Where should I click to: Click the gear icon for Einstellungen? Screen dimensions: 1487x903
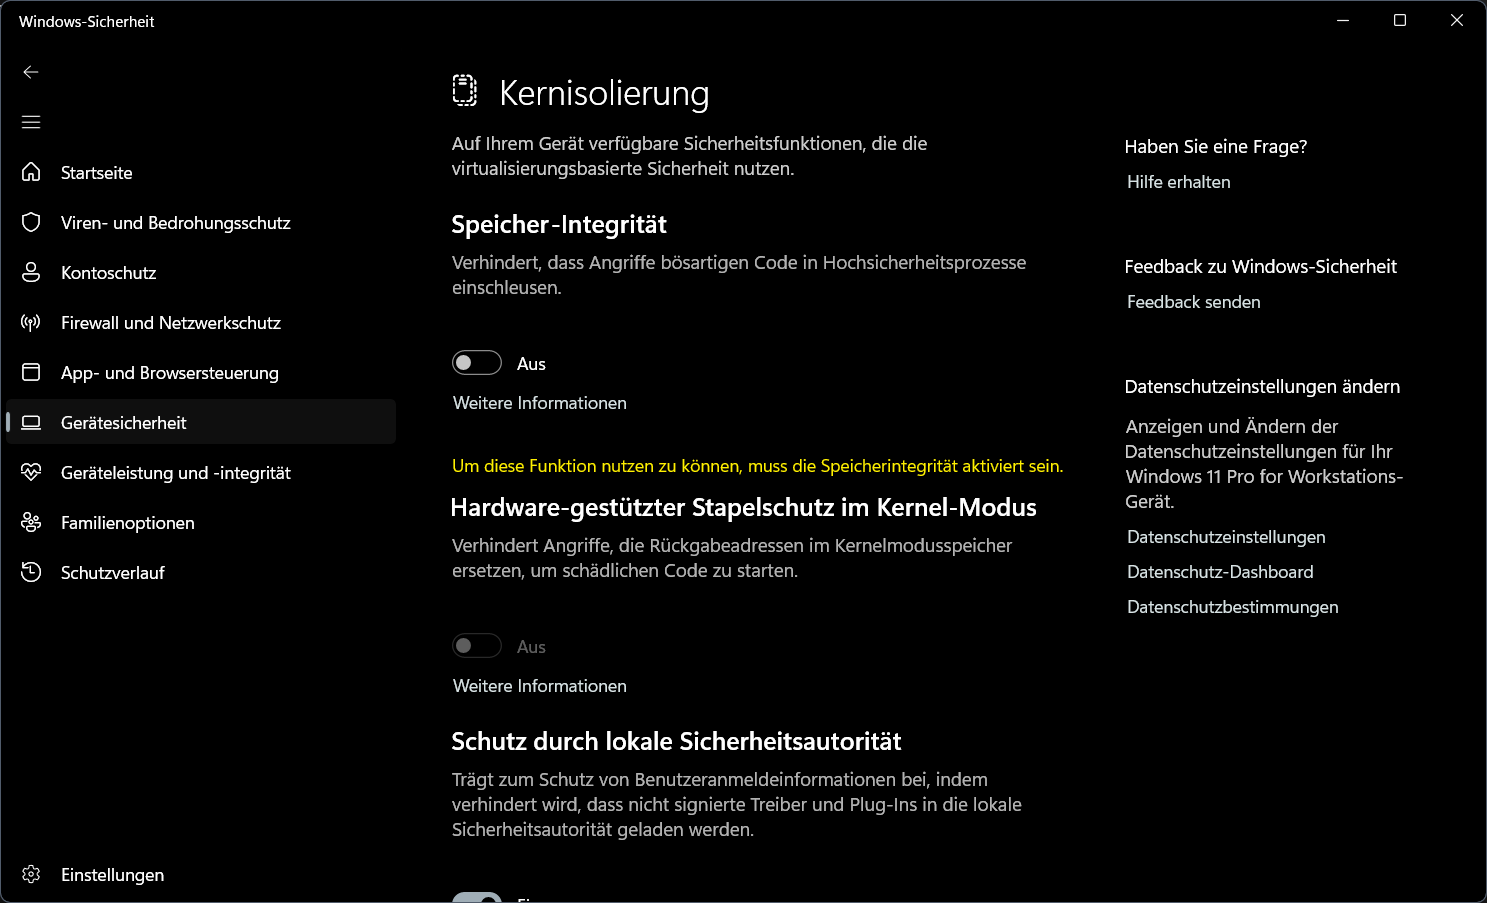tap(31, 874)
